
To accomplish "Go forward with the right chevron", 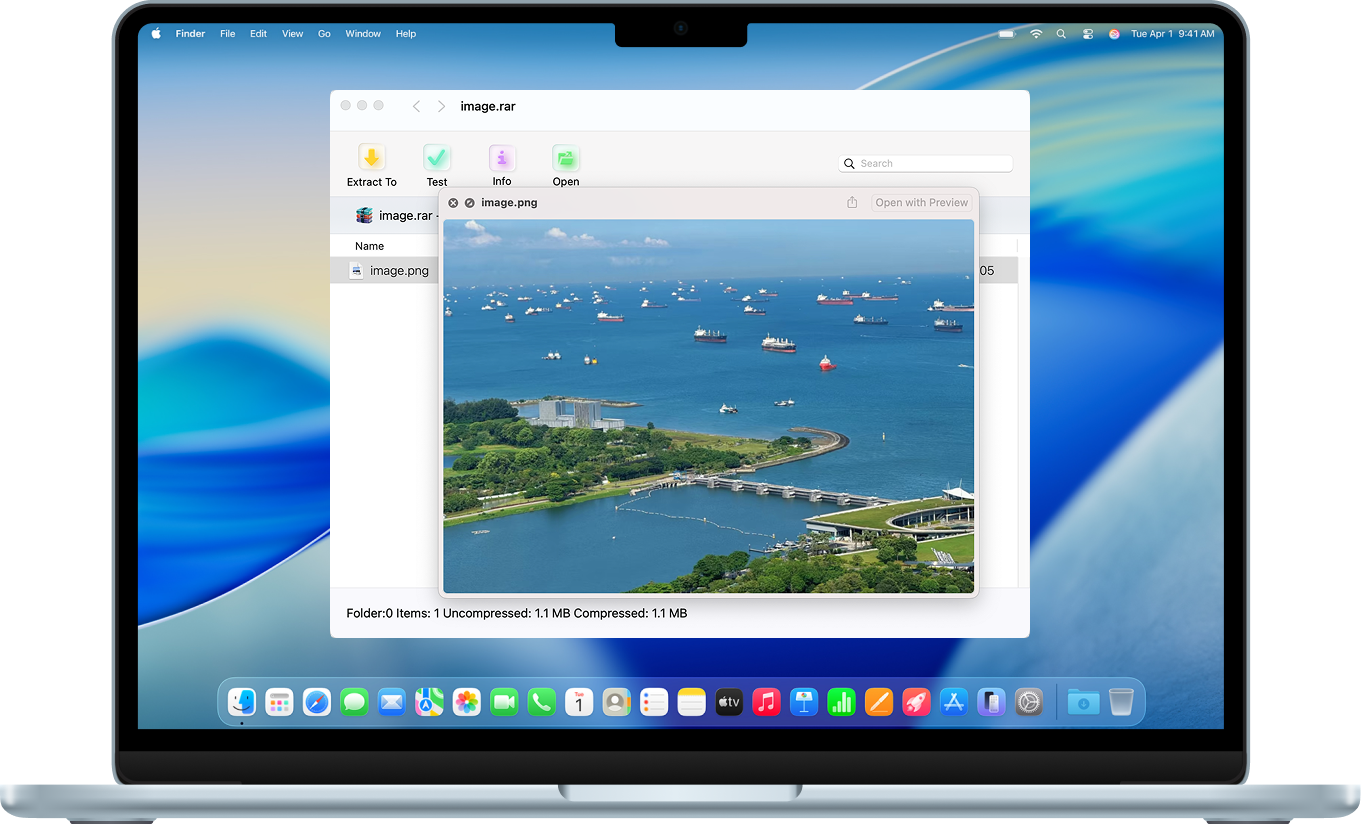I will click(x=441, y=106).
